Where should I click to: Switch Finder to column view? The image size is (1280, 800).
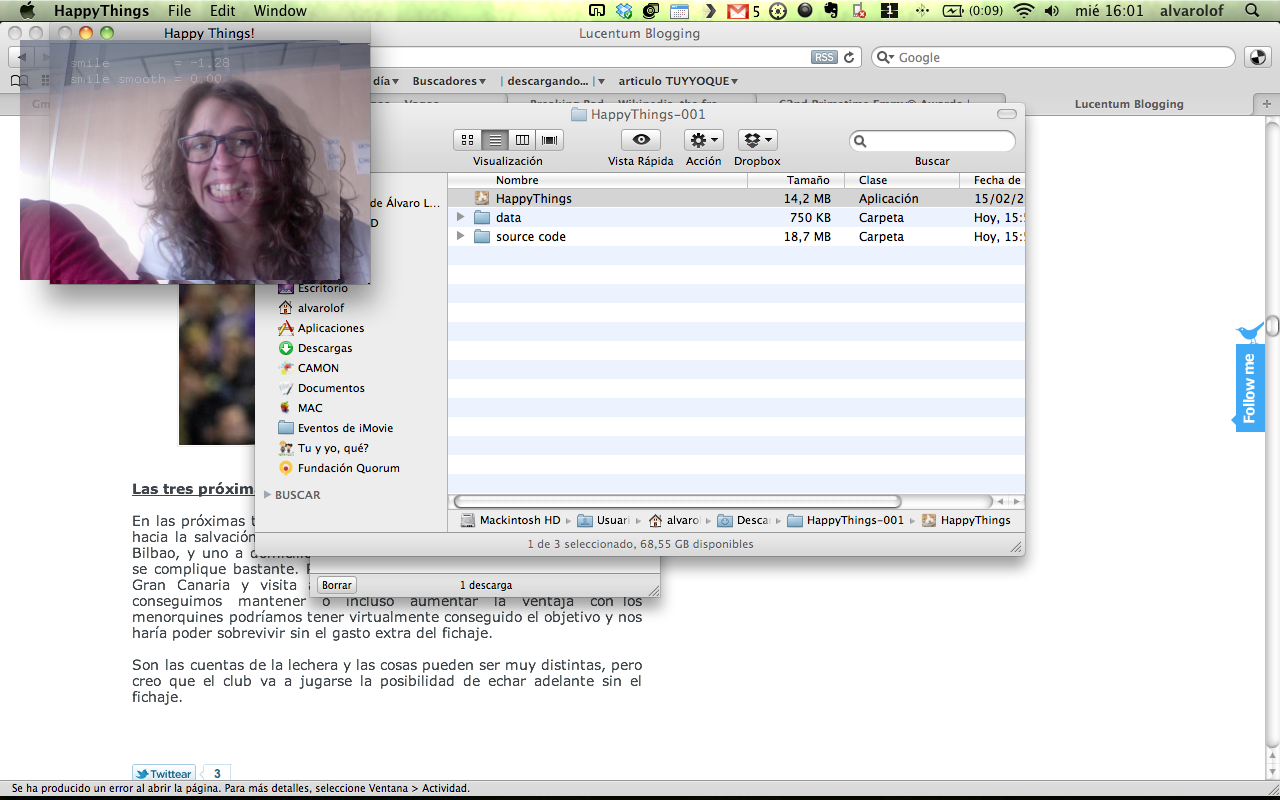click(x=522, y=140)
